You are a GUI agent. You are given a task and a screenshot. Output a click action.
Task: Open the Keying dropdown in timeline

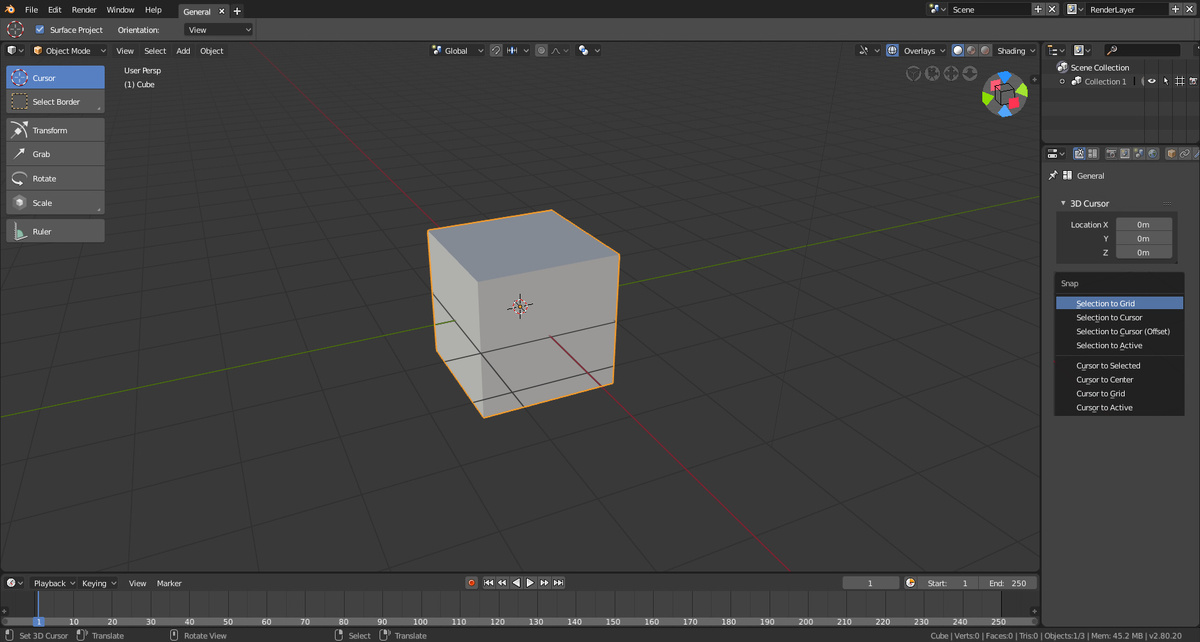pos(99,583)
